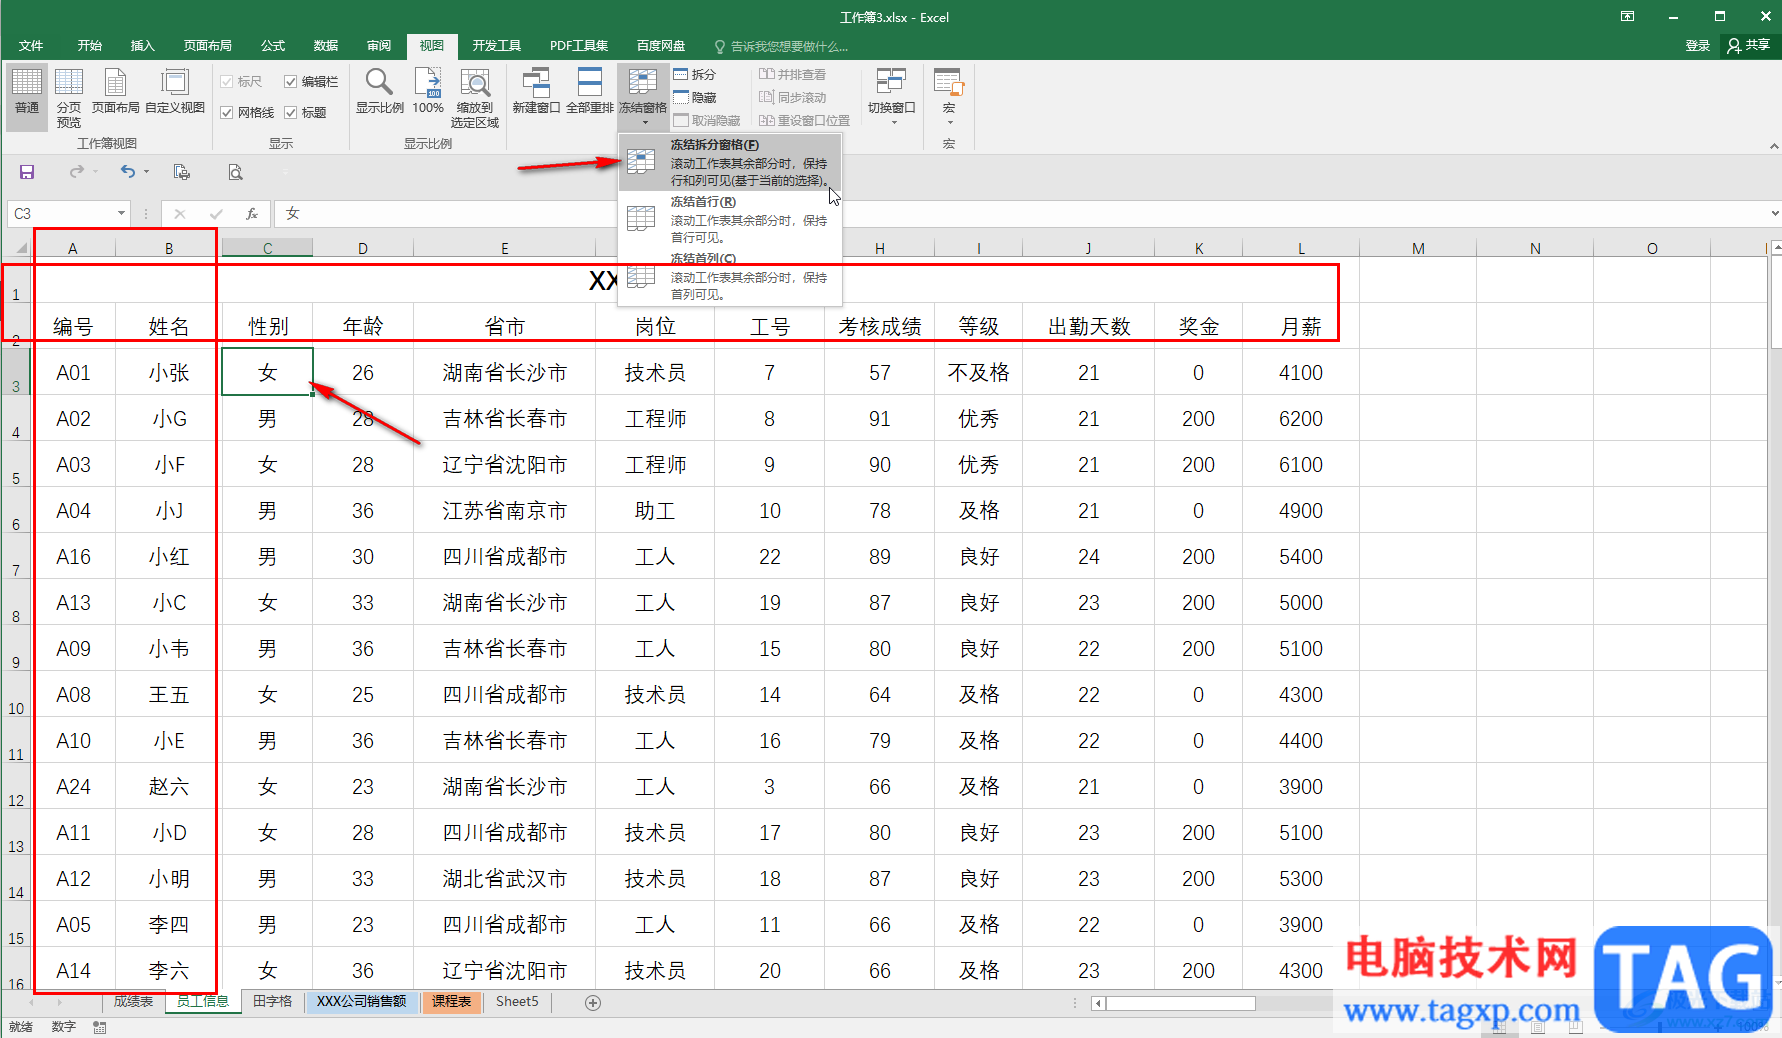The image size is (1782, 1038).
Task: Click the add new sheet plus button
Action: pyautogui.click(x=593, y=1003)
